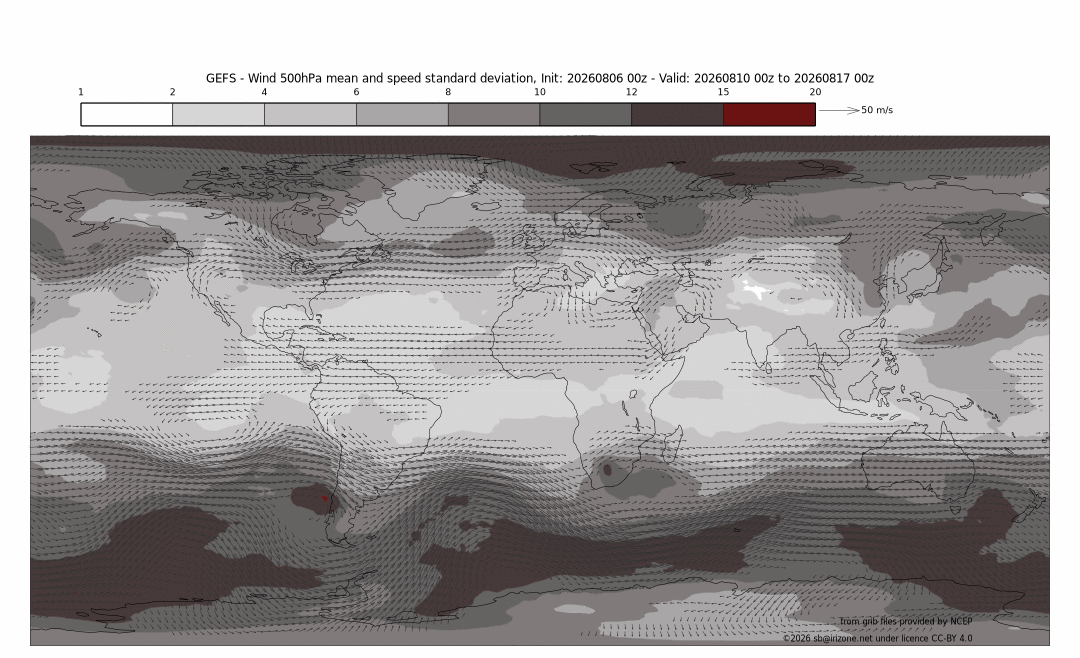The image size is (1080, 658).
Task: Select the 6-8 gray legend swatch
Action: click(x=402, y=114)
